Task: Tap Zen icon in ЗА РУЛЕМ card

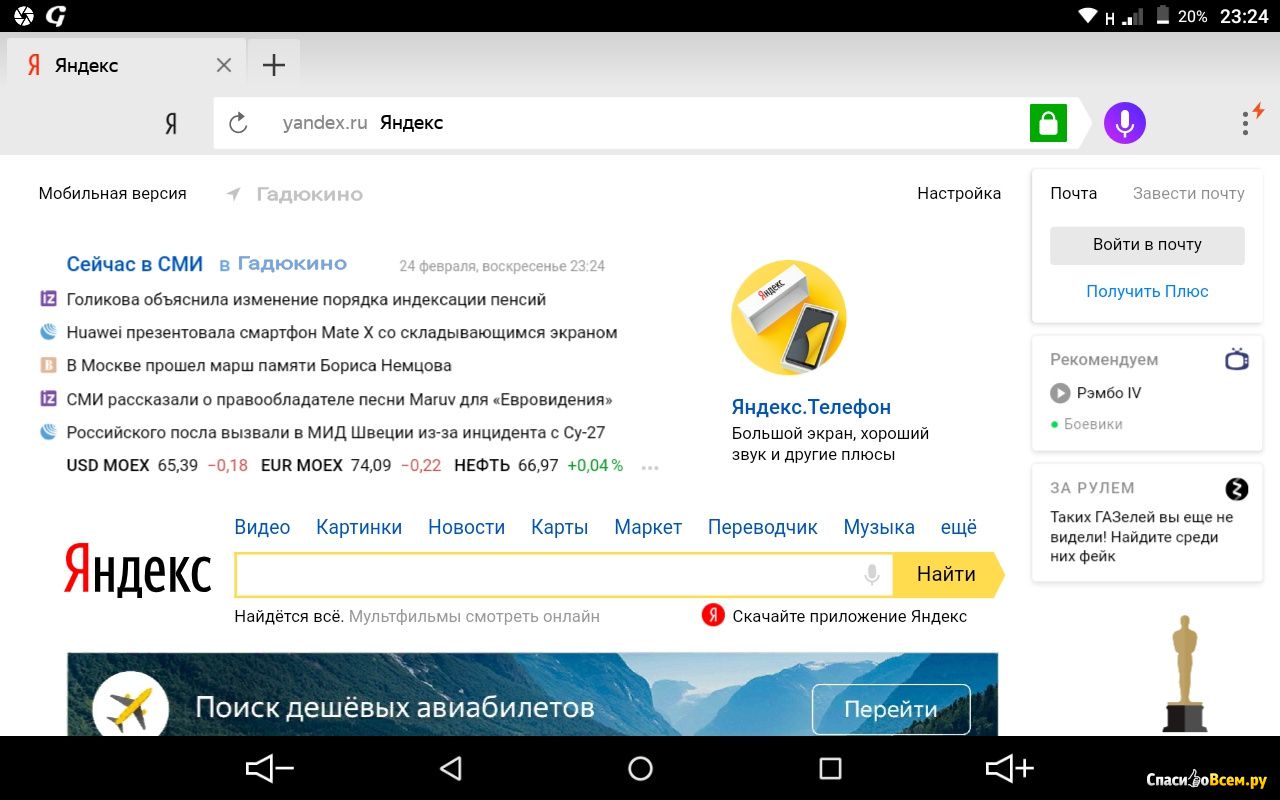Action: pyautogui.click(x=1237, y=489)
